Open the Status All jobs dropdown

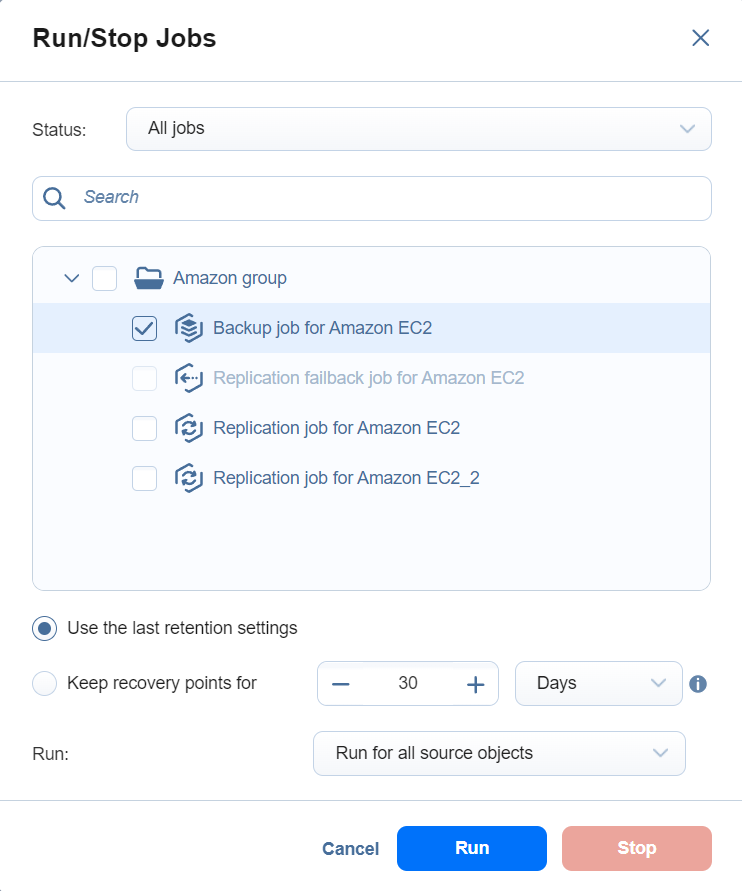coord(418,129)
